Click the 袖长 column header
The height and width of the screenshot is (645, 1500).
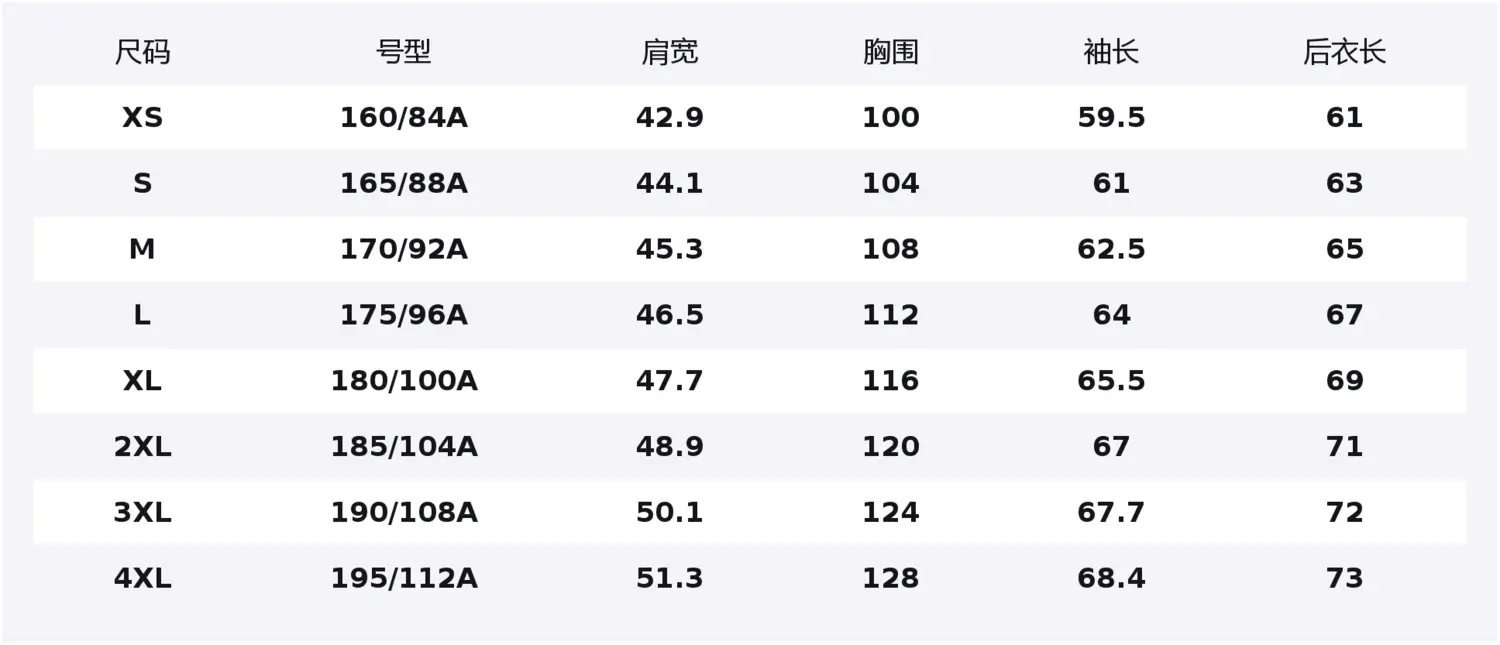coord(1111,52)
